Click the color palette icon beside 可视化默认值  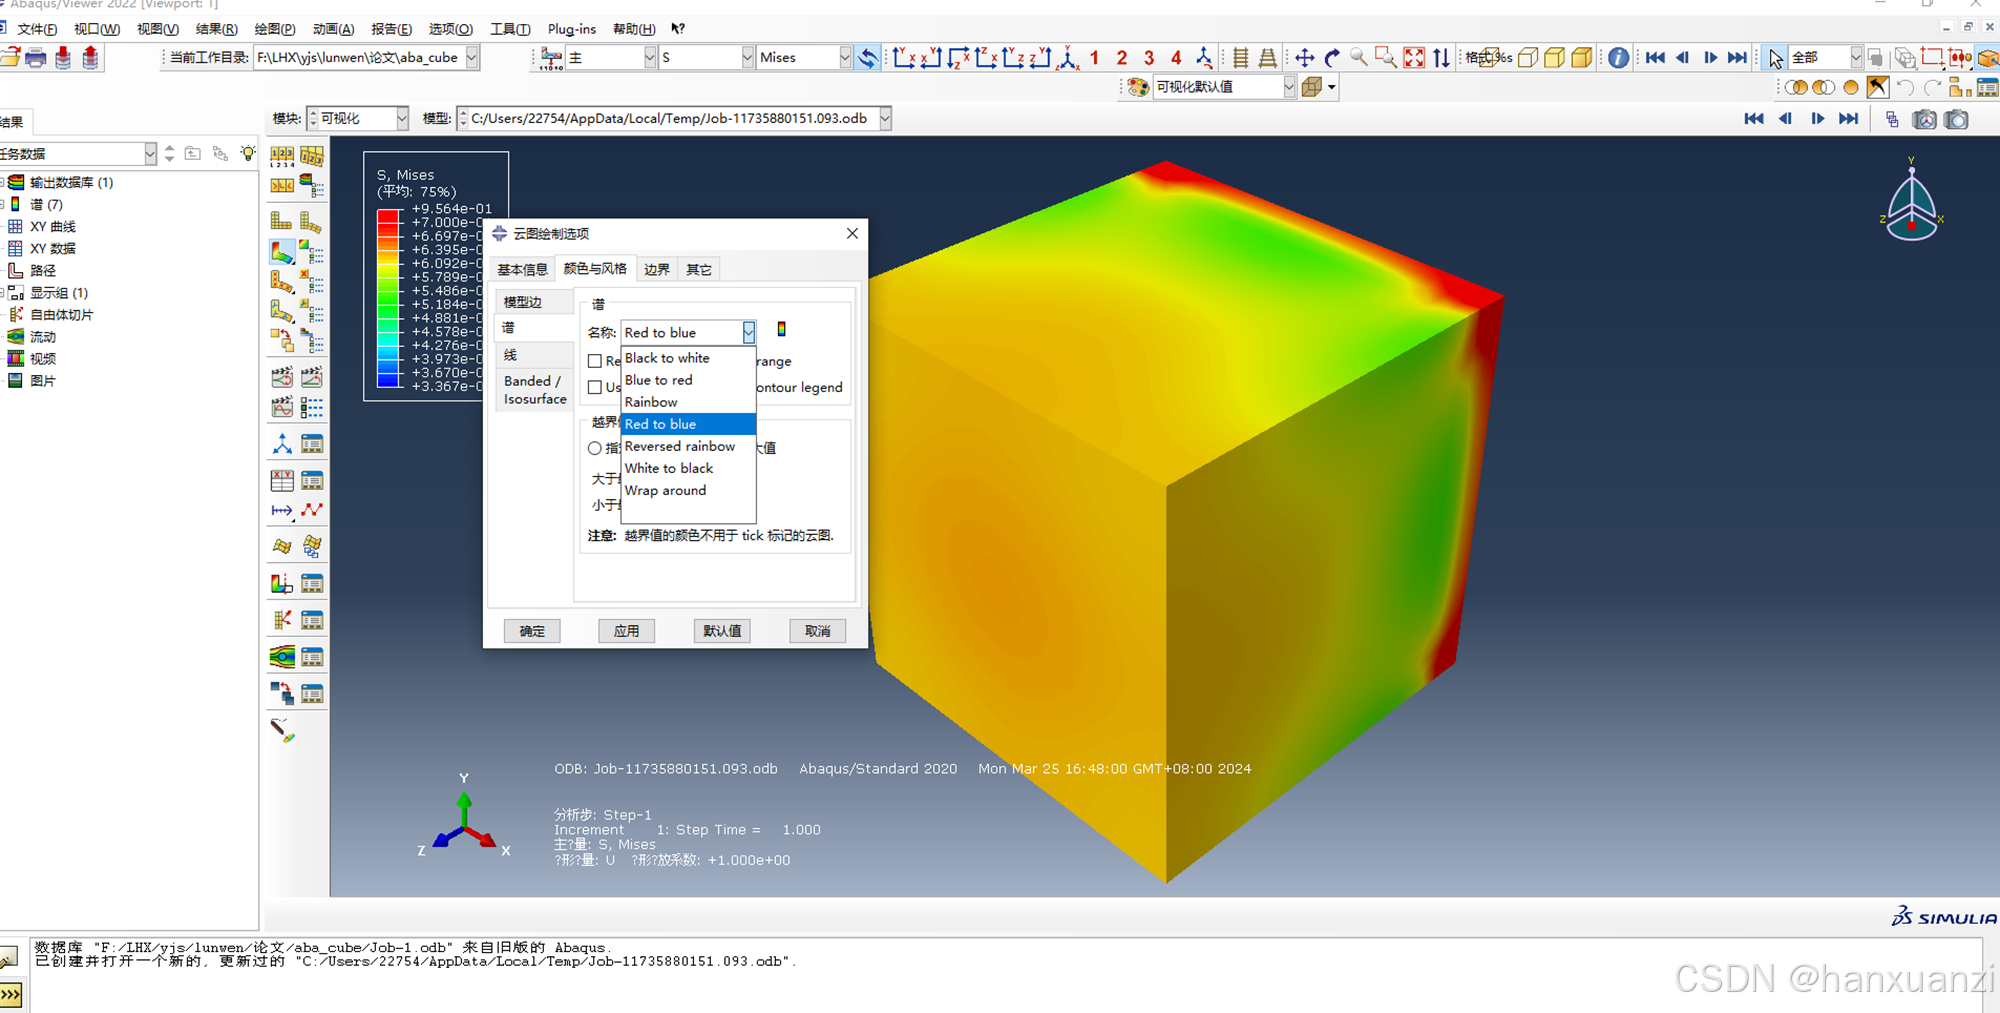pyautogui.click(x=1138, y=87)
